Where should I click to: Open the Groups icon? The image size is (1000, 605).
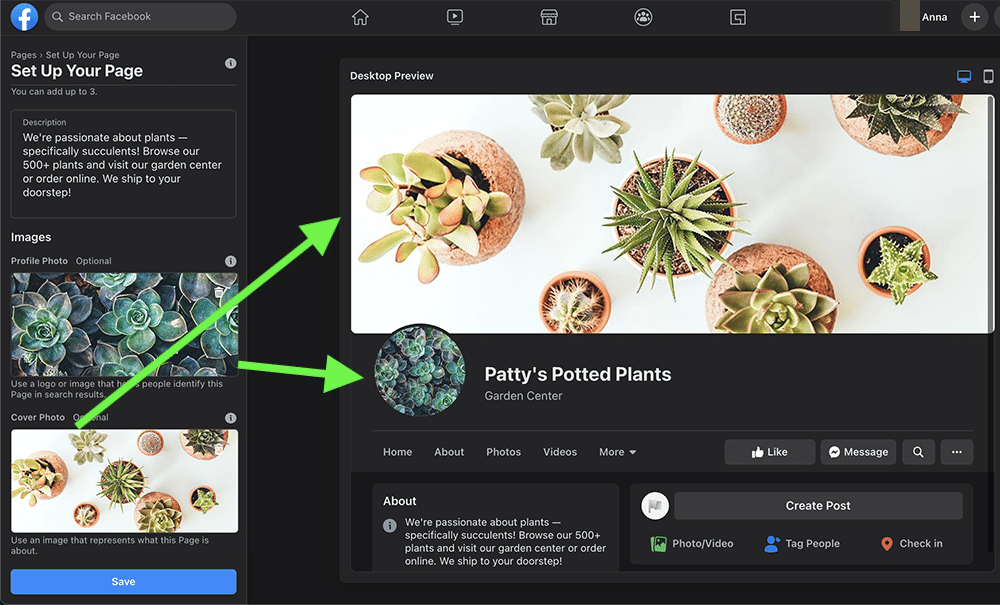coord(643,17)
